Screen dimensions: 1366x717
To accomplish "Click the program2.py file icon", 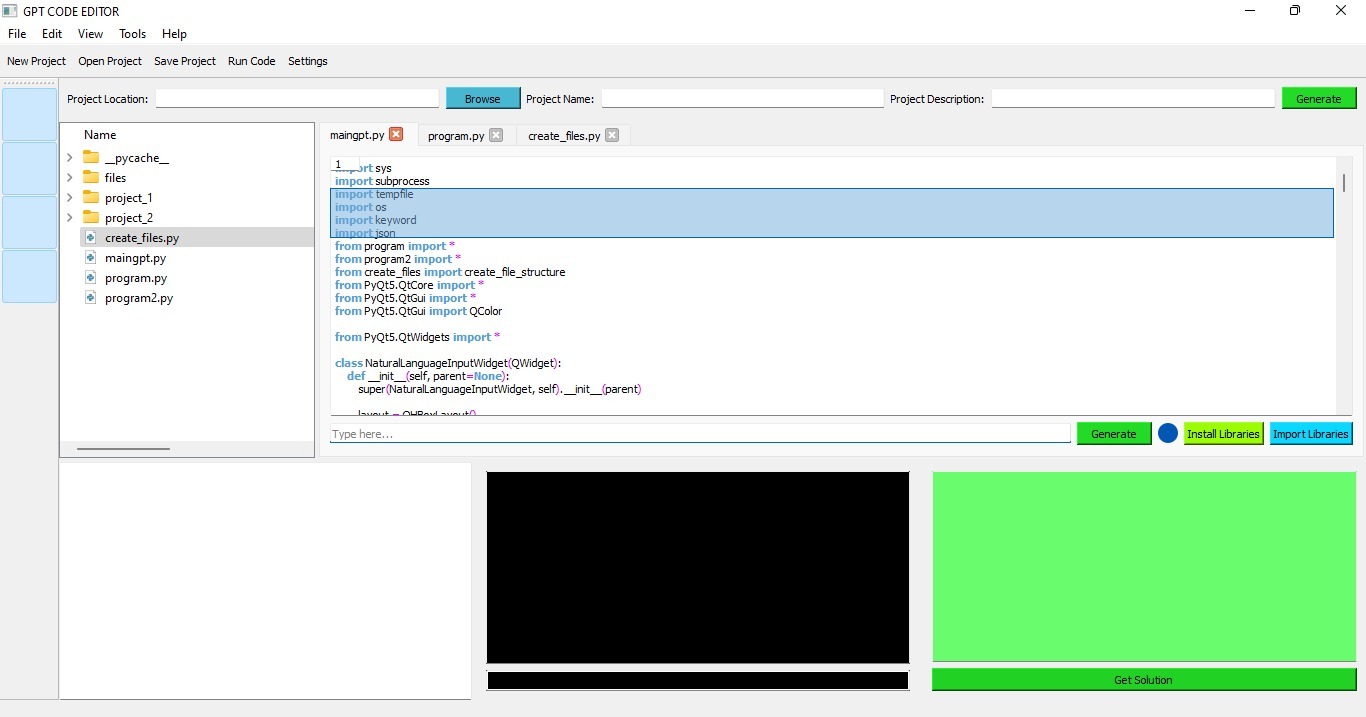I will [x=91, y=298].
